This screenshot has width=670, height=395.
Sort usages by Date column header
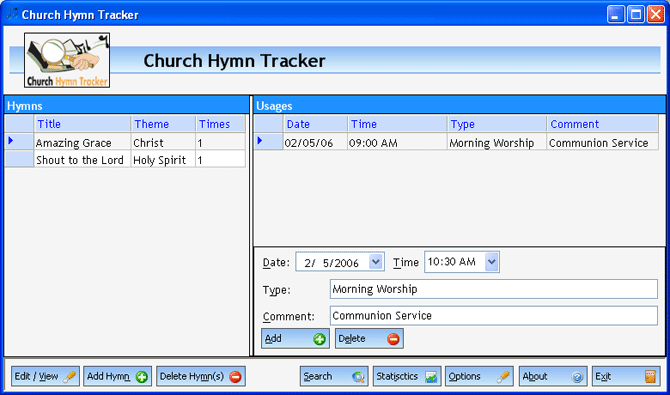[x=315, y=124]
